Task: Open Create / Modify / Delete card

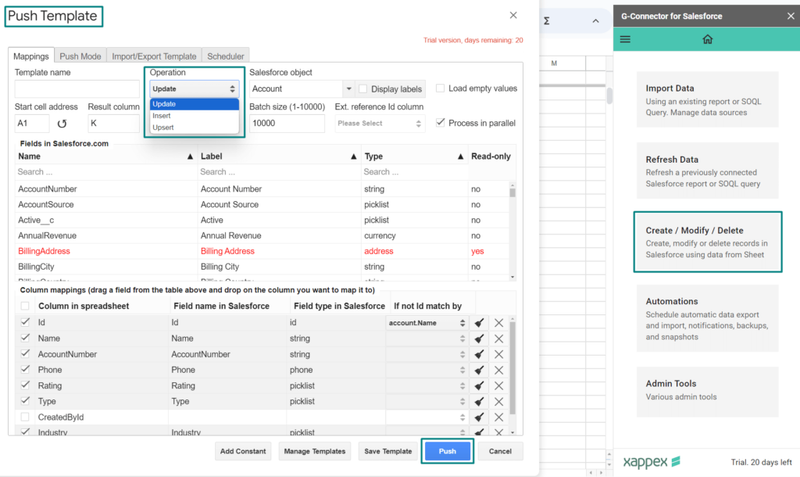Action: pyautogui.click(x=708, y=242)
